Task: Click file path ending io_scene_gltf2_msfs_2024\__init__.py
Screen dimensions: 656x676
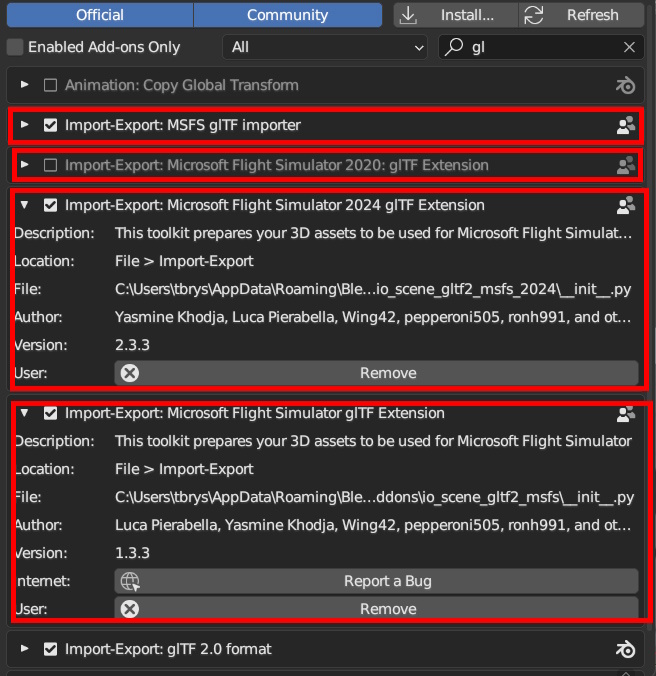Action: point(373,289)
